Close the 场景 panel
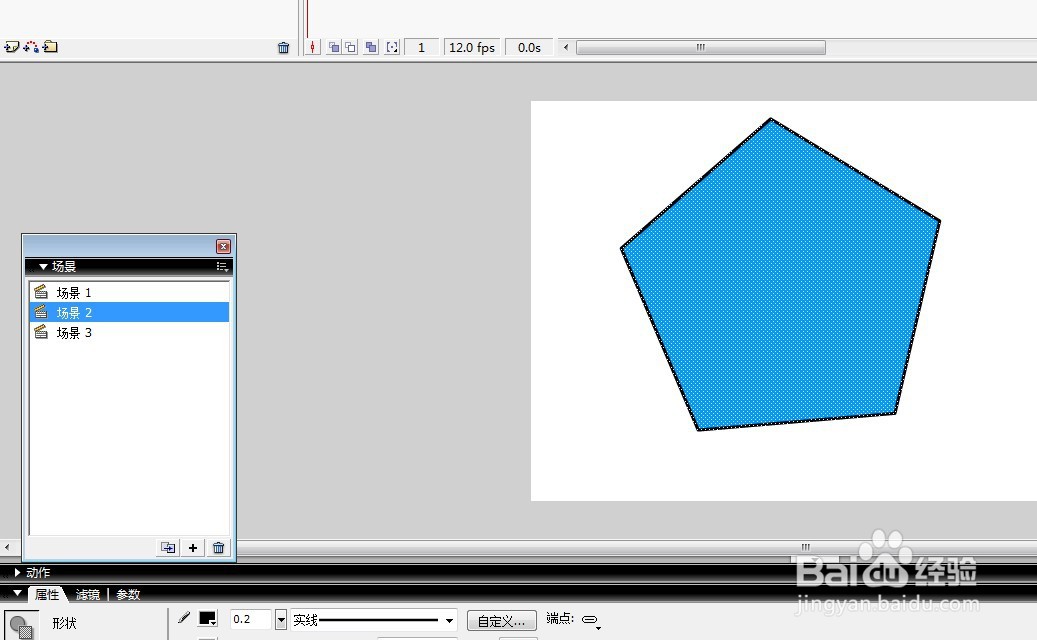The height and width of the screenshot is (640, 1037). click(224, 247)
